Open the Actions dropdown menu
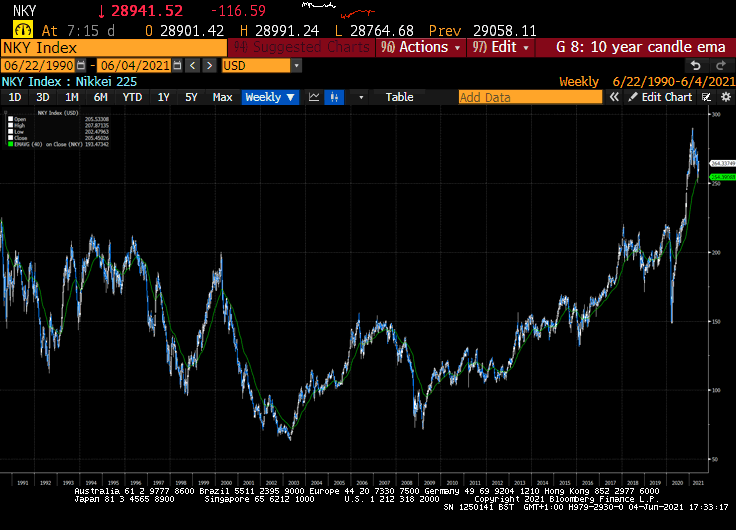736x530 pixels. point(420,47)
